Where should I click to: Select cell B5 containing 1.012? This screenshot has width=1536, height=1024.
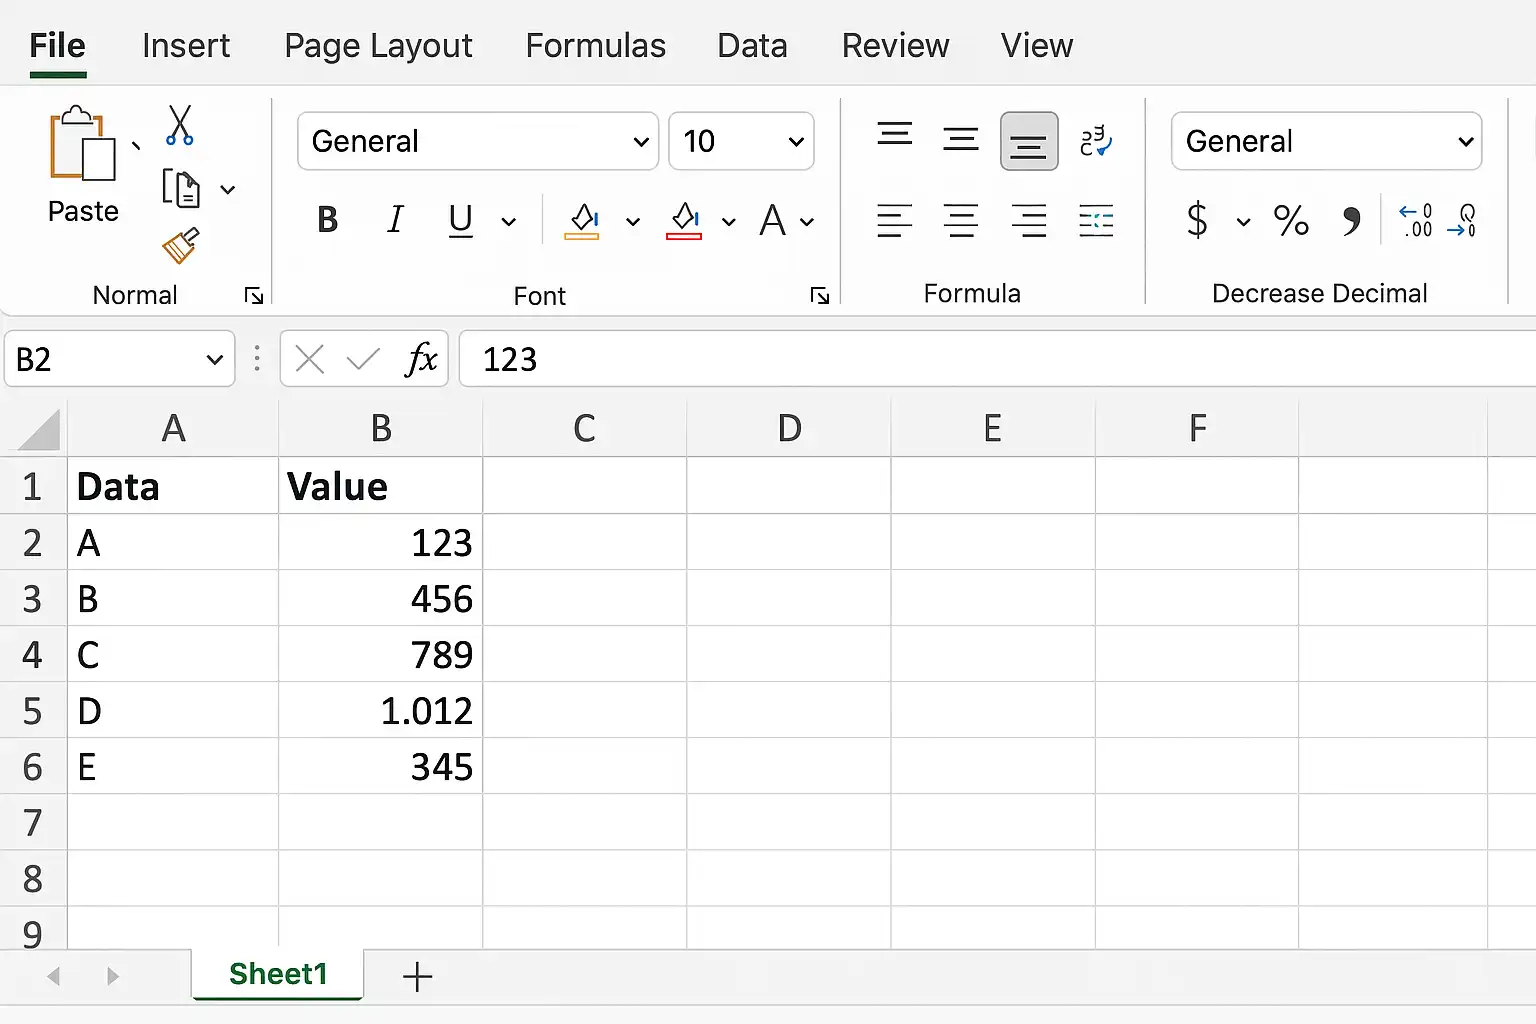click(x=380, y=711)
